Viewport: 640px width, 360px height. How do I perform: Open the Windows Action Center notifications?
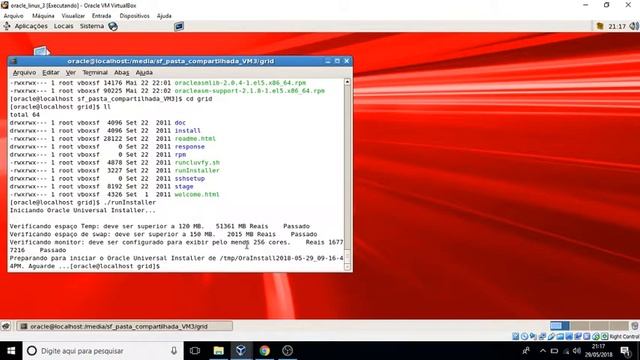[x=626, y=351]
